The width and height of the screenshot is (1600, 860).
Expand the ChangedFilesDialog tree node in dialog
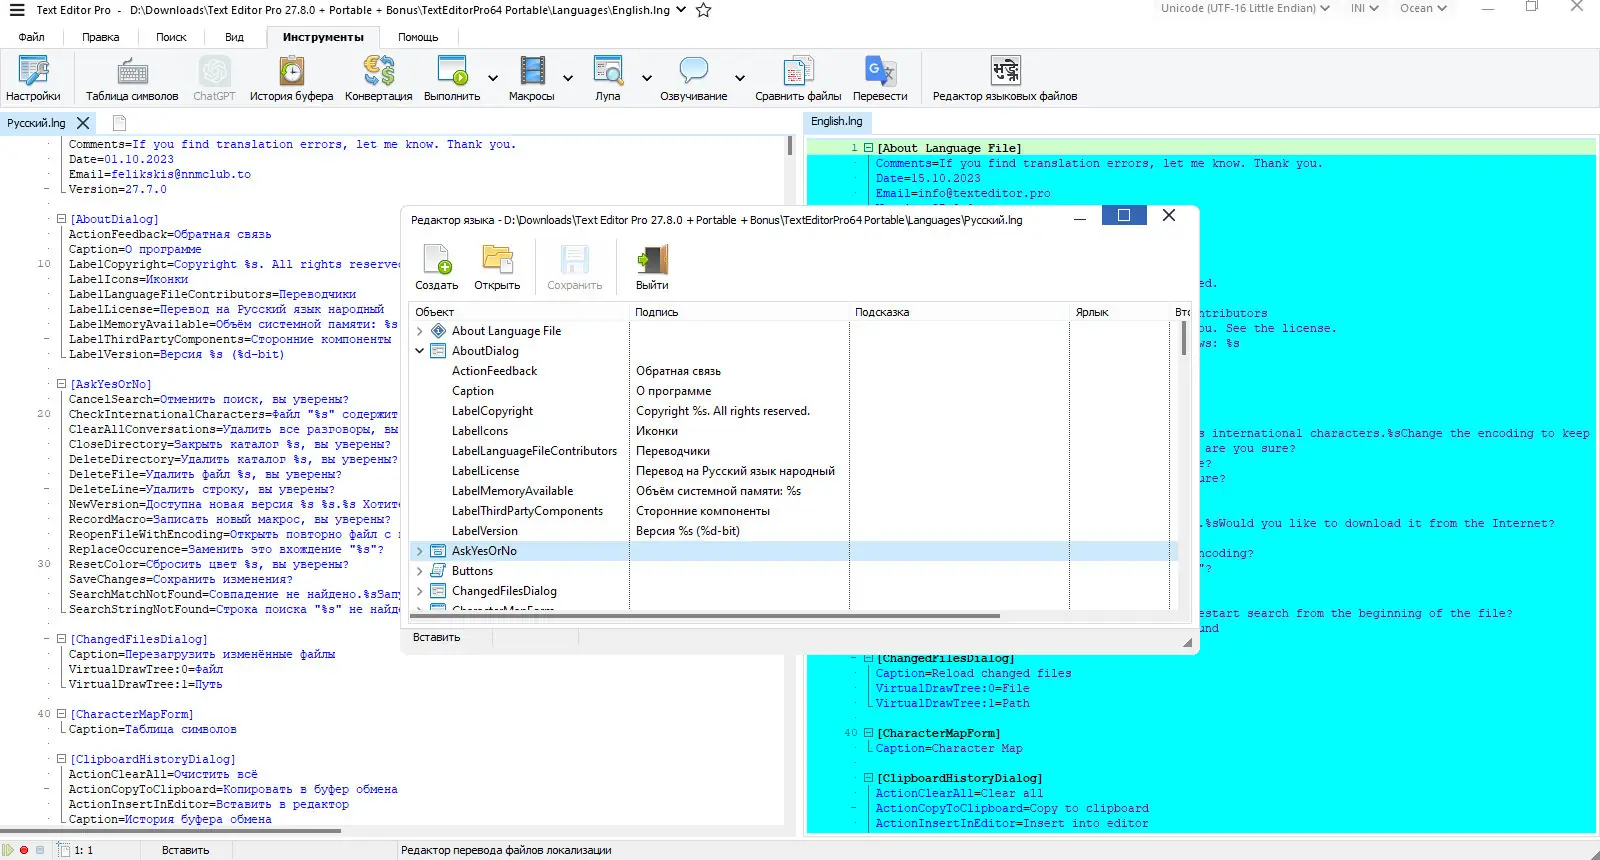(x=420, y=591)
